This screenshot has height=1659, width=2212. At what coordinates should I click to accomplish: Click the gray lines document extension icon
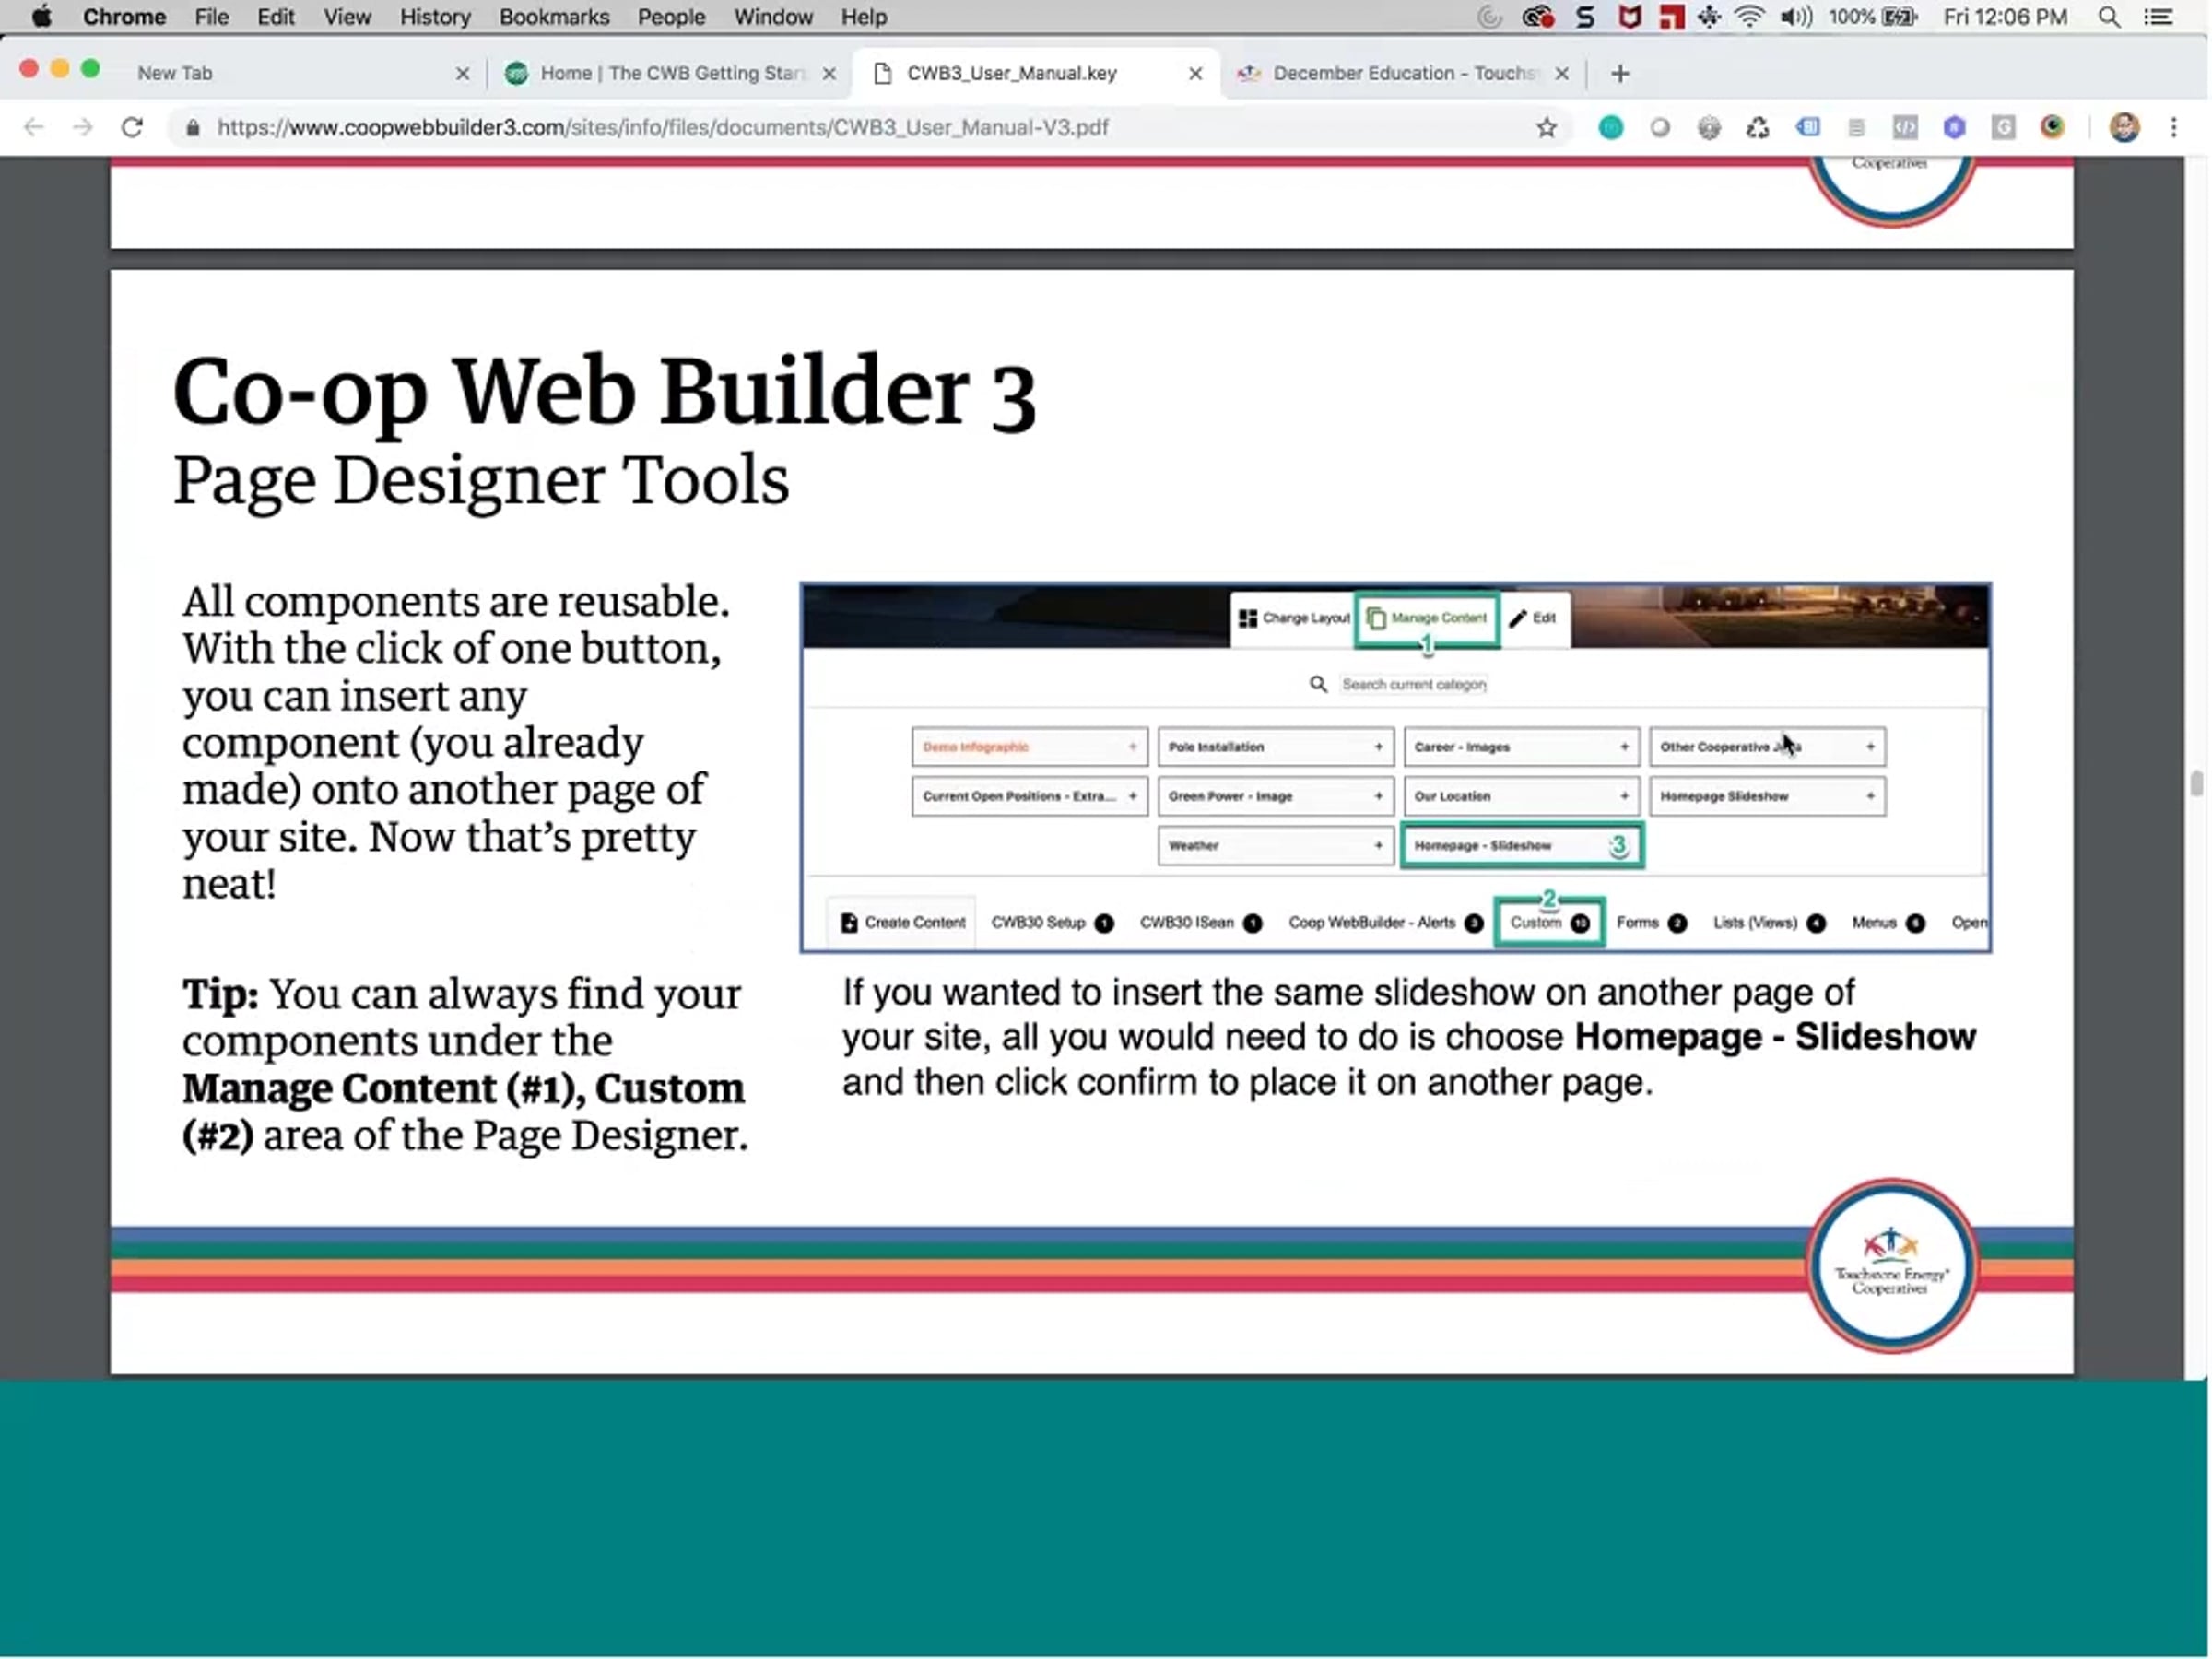click(1856, 127)
